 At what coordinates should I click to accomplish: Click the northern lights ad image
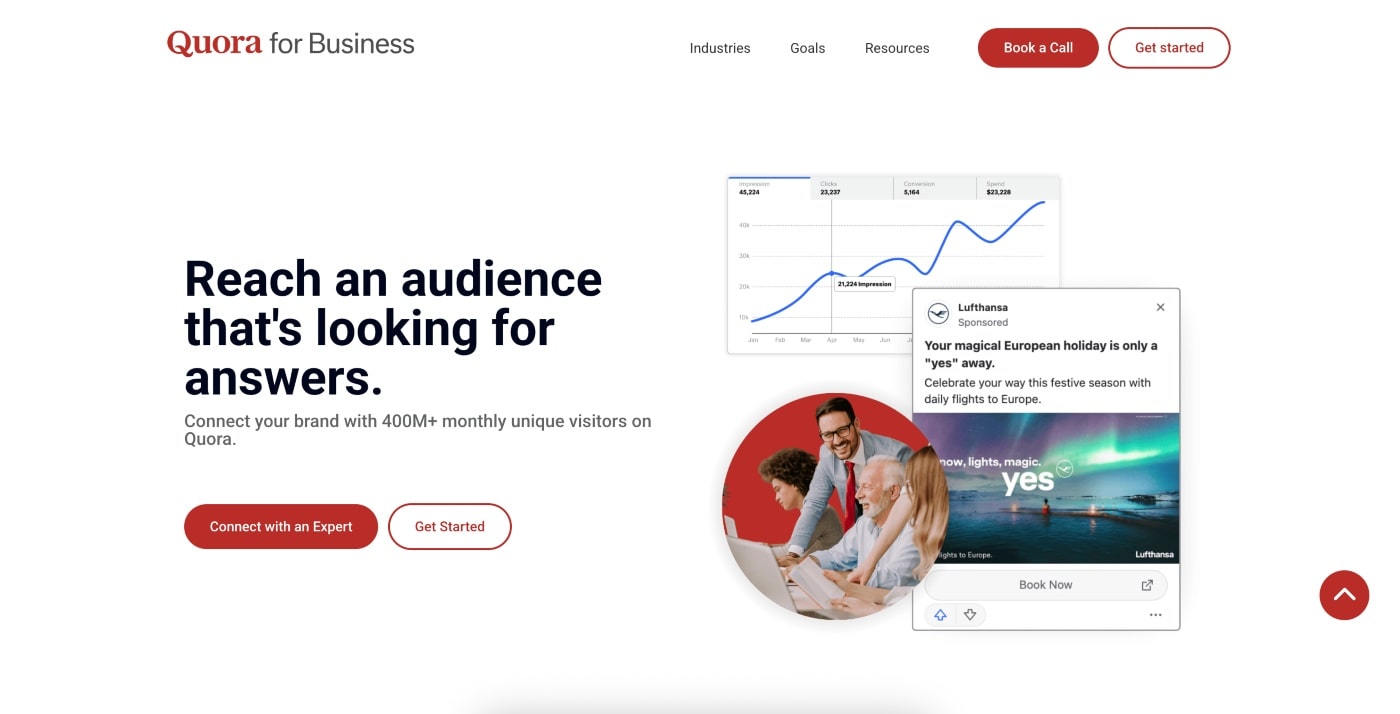[1046, 489]
